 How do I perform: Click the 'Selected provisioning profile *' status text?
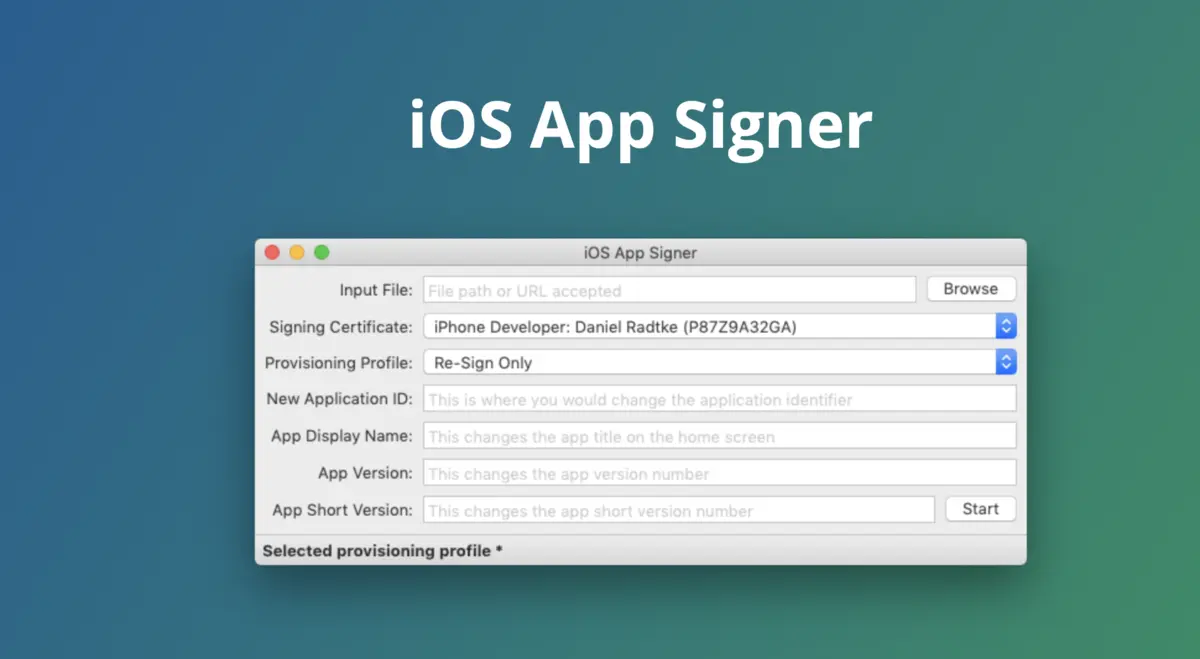coord(382,551)
